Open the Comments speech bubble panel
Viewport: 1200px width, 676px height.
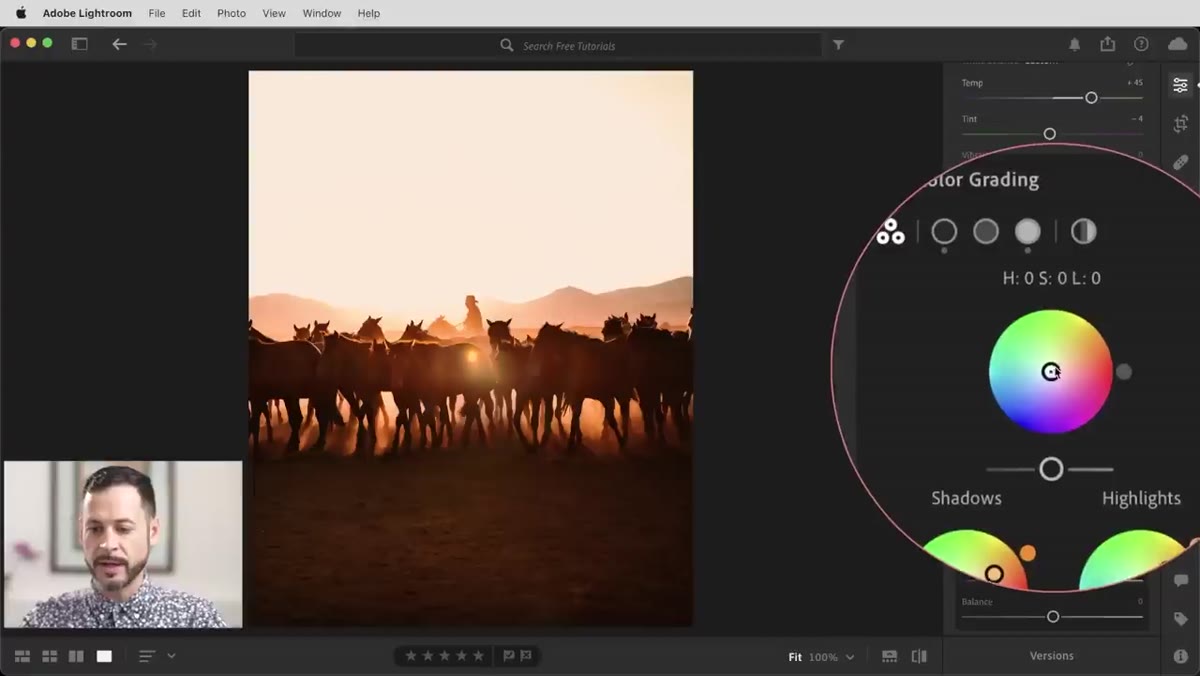(1180, 581)
